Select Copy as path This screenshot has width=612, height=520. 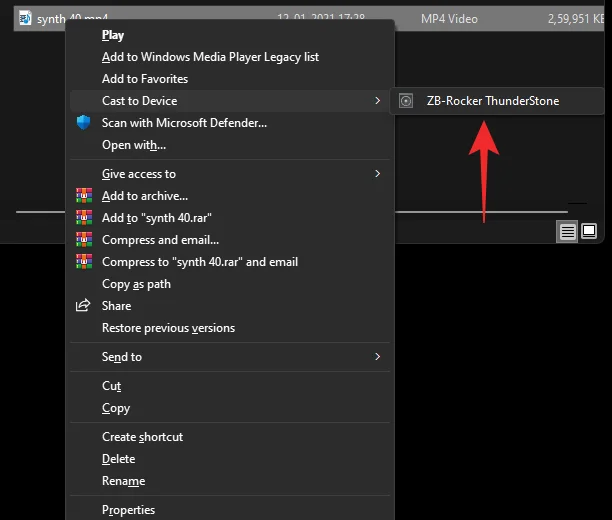point(230,284)
